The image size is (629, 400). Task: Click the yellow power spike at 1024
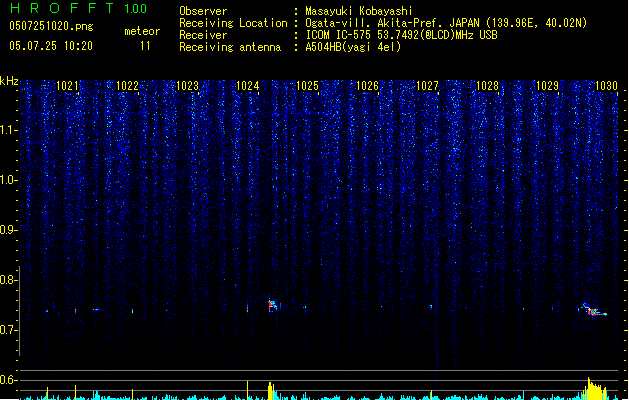coord(248,390)
